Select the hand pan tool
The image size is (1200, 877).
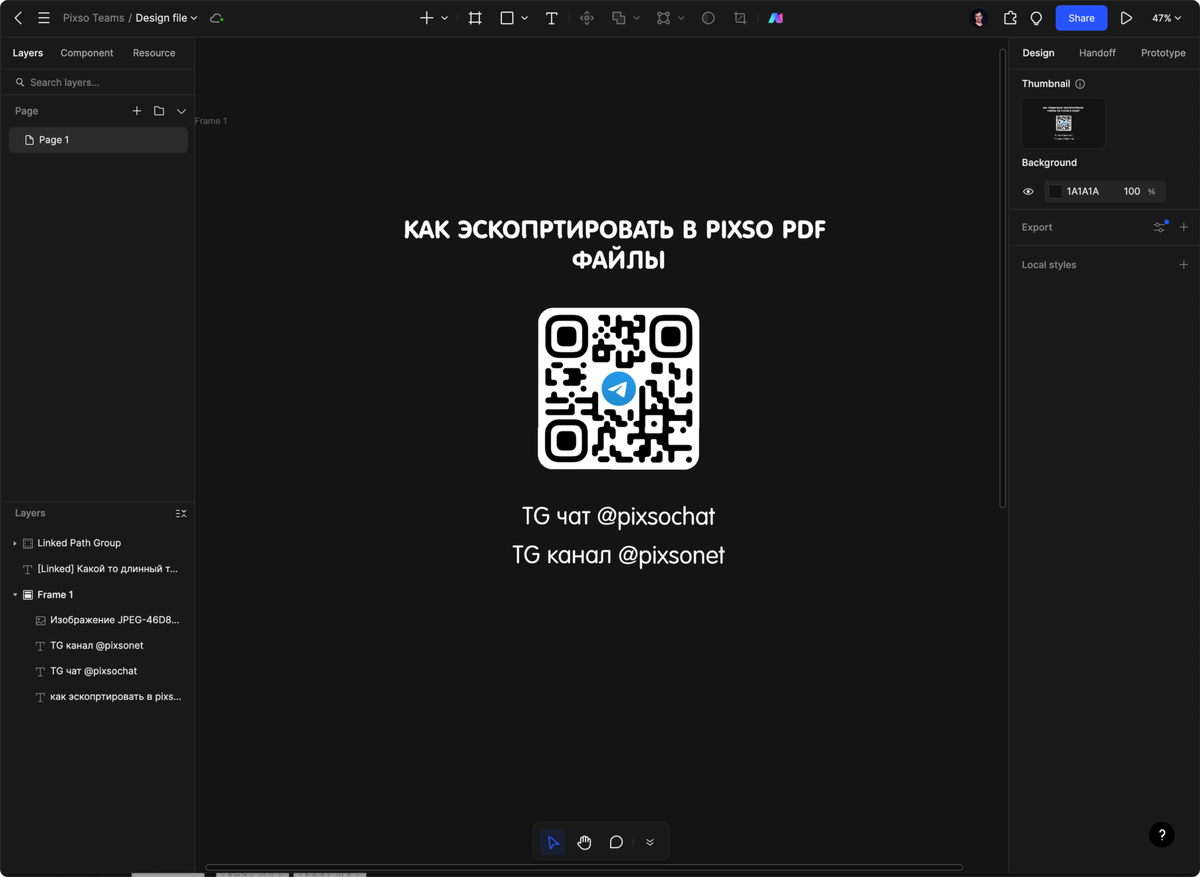[x=585, y=842]
